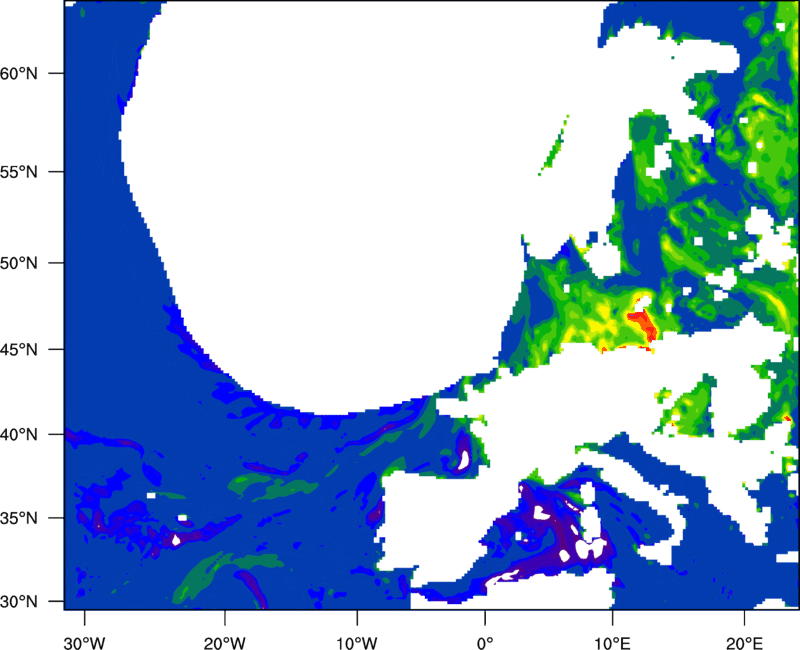Click the 0° longitude label

(x=485, y=643)
